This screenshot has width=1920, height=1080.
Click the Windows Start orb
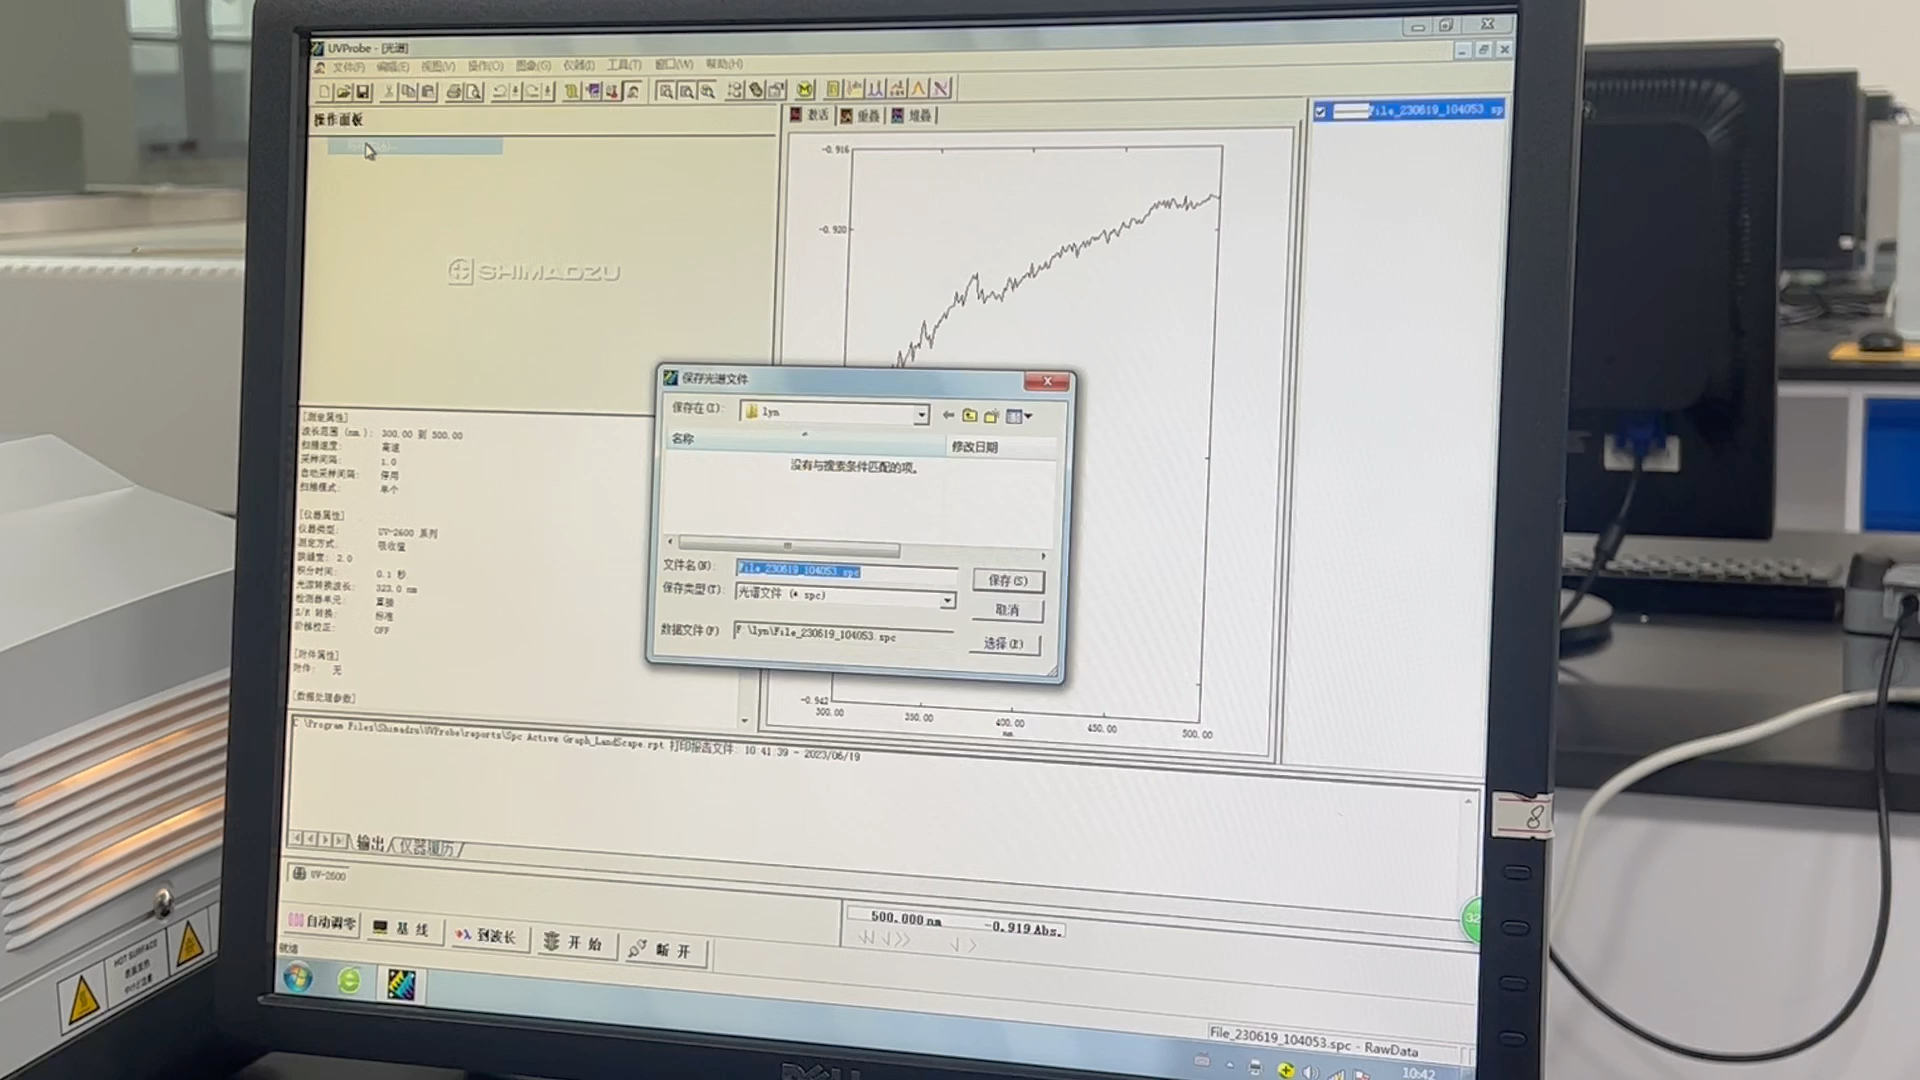pyautogui.click(x=297, y=977)
